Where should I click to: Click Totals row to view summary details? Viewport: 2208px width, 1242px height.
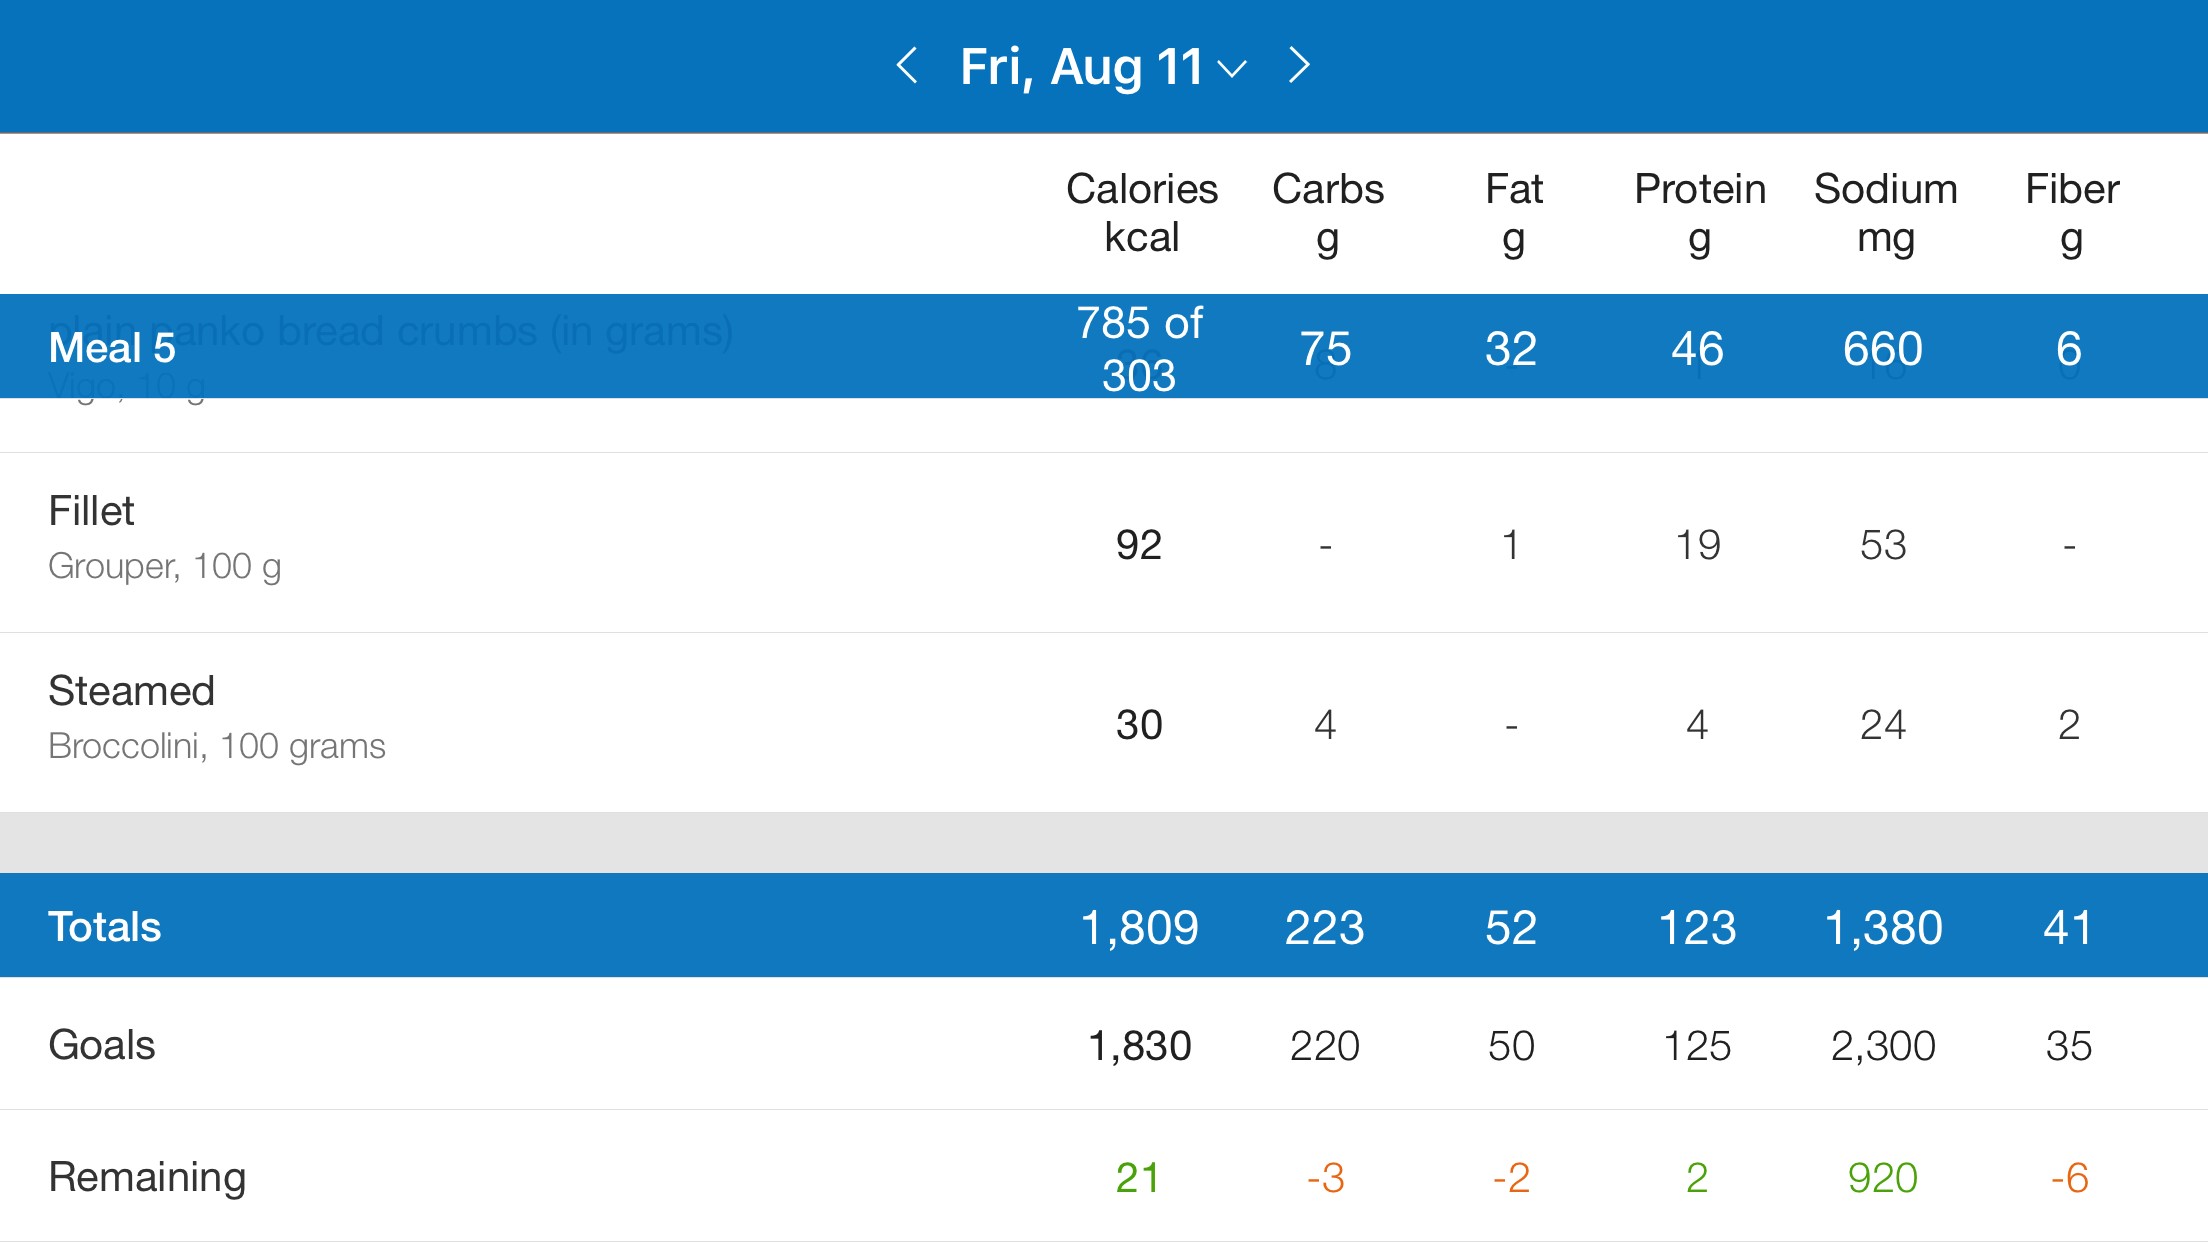(1104, 925)
